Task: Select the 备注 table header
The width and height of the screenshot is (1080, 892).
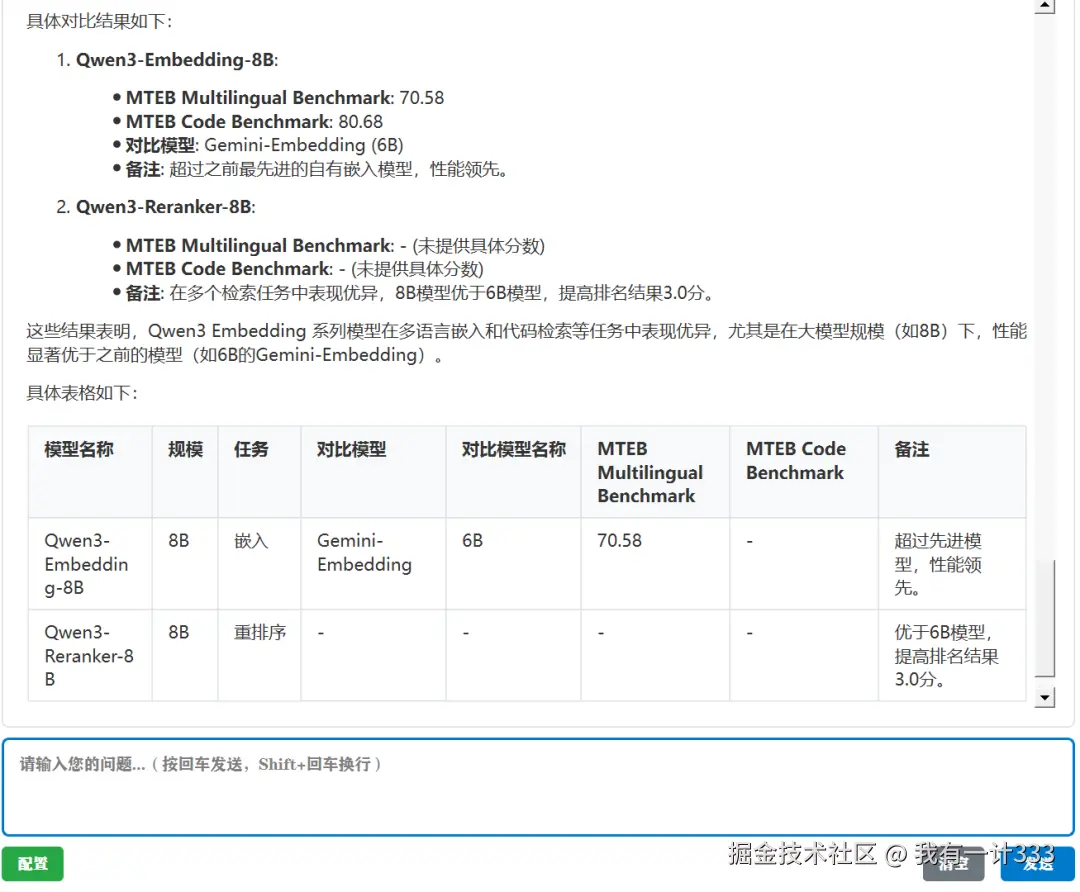Action: 910,449
